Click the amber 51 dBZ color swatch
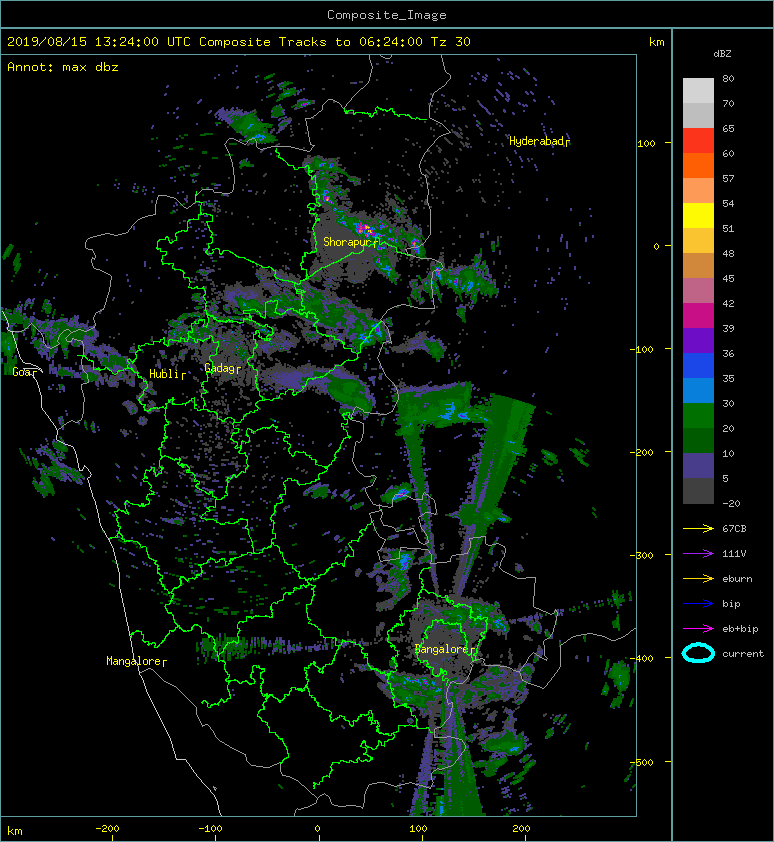The image size is (774, 842). [698, 240]
